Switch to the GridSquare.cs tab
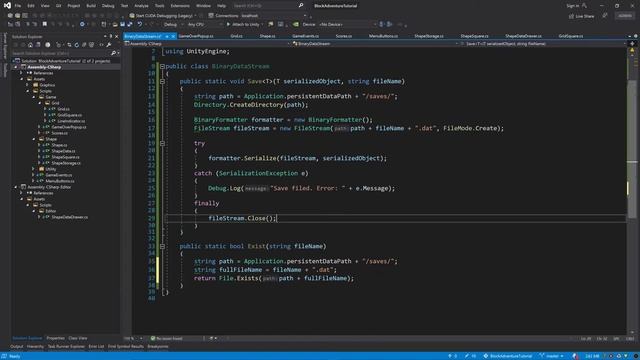 571,36
